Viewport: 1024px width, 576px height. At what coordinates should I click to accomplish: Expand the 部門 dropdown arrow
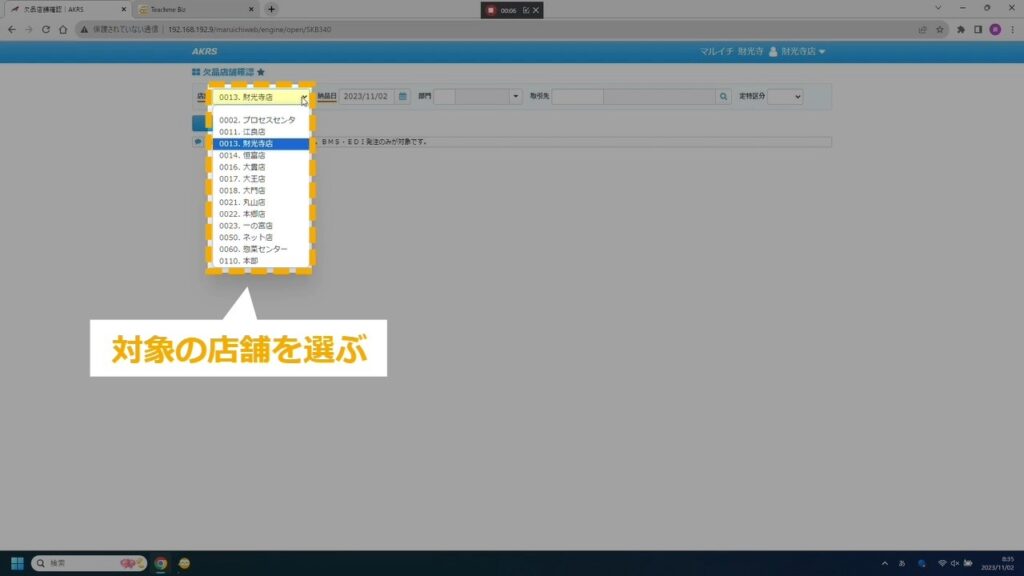tap(516, 97)
